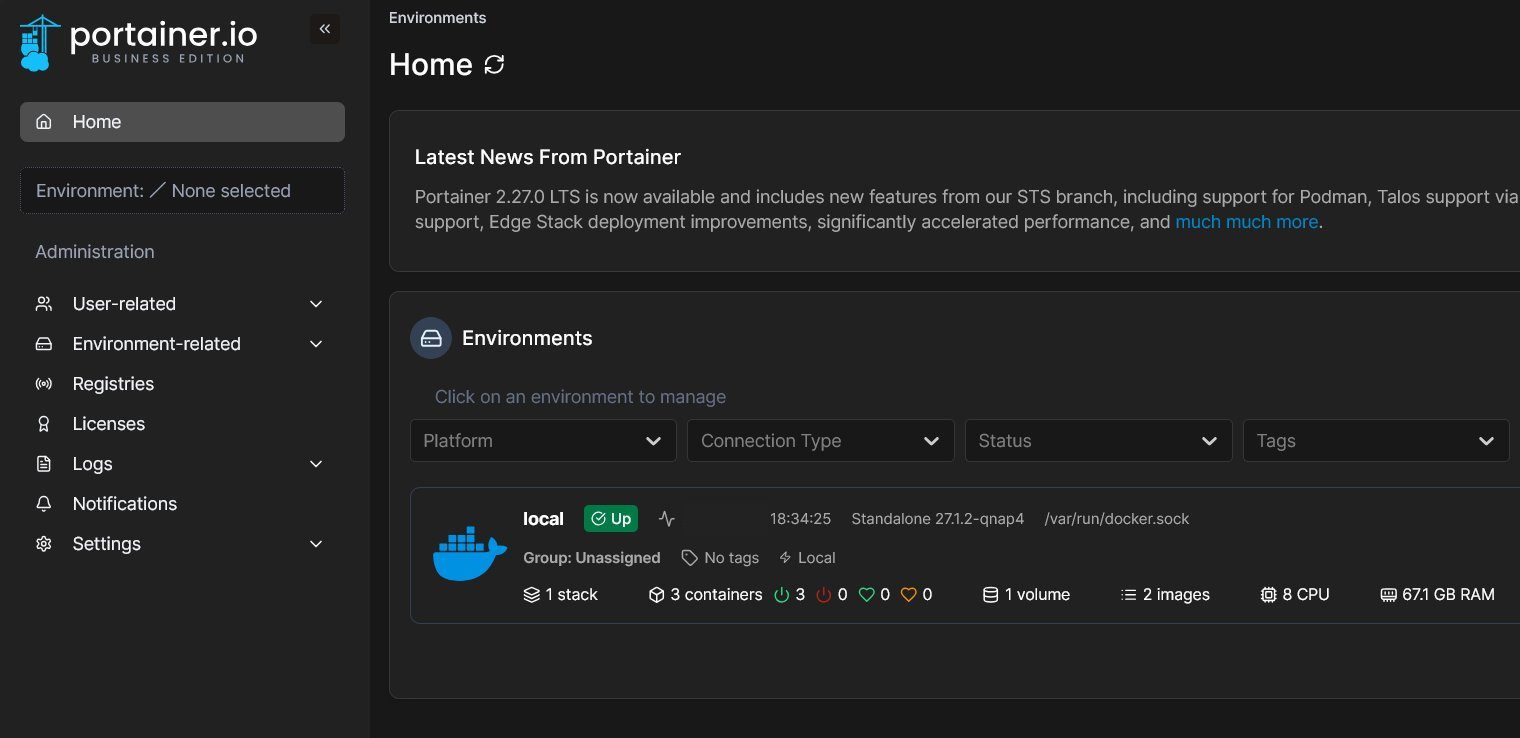Click the RAM memory icon
Image resolution: width=1520 pixels, height=738 pixels.
[x=1388, y=594]
